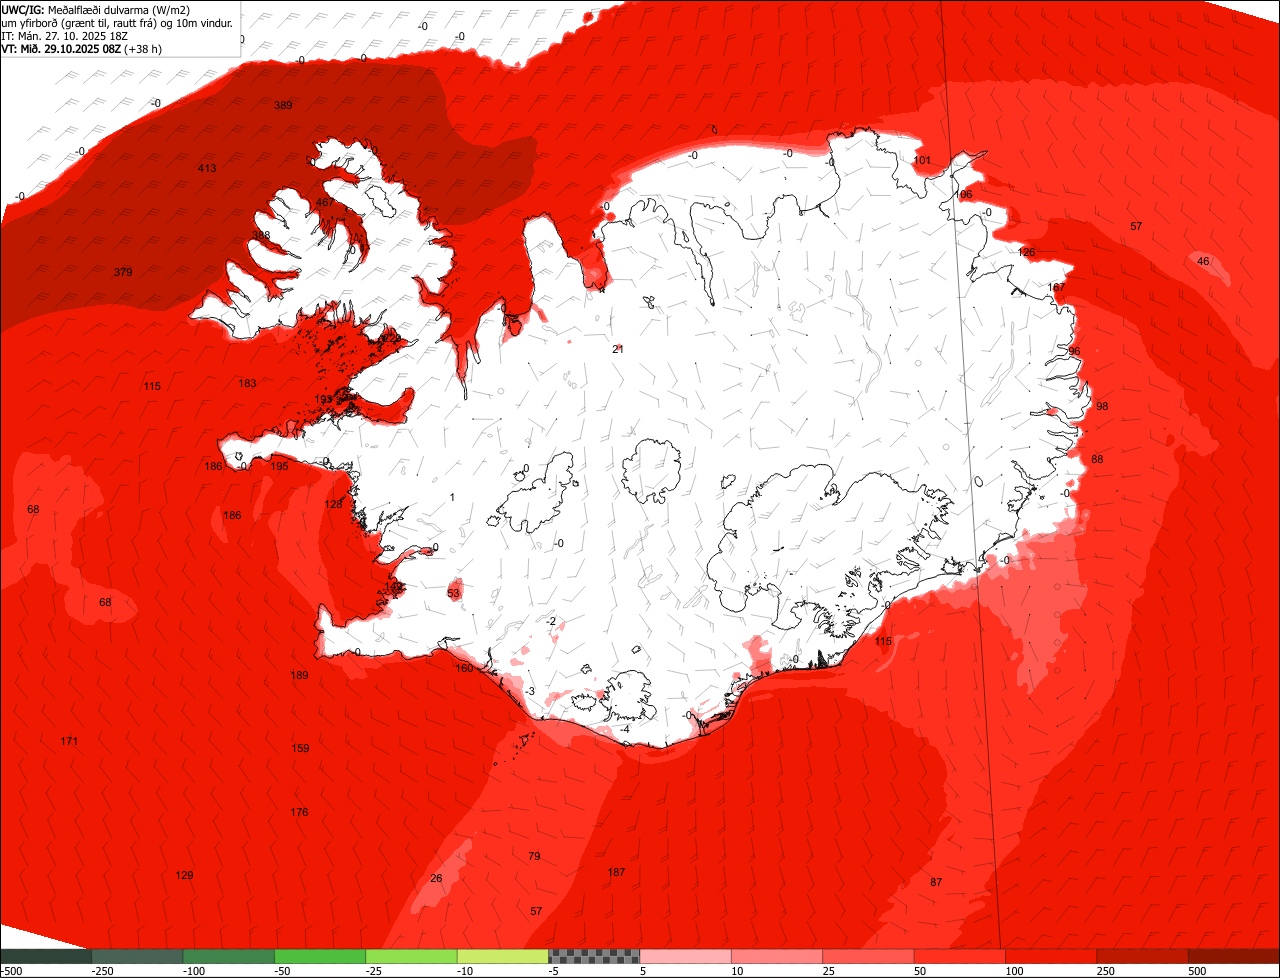Click the legend tick label -500

pyautogui.click(x=11, y=971)
